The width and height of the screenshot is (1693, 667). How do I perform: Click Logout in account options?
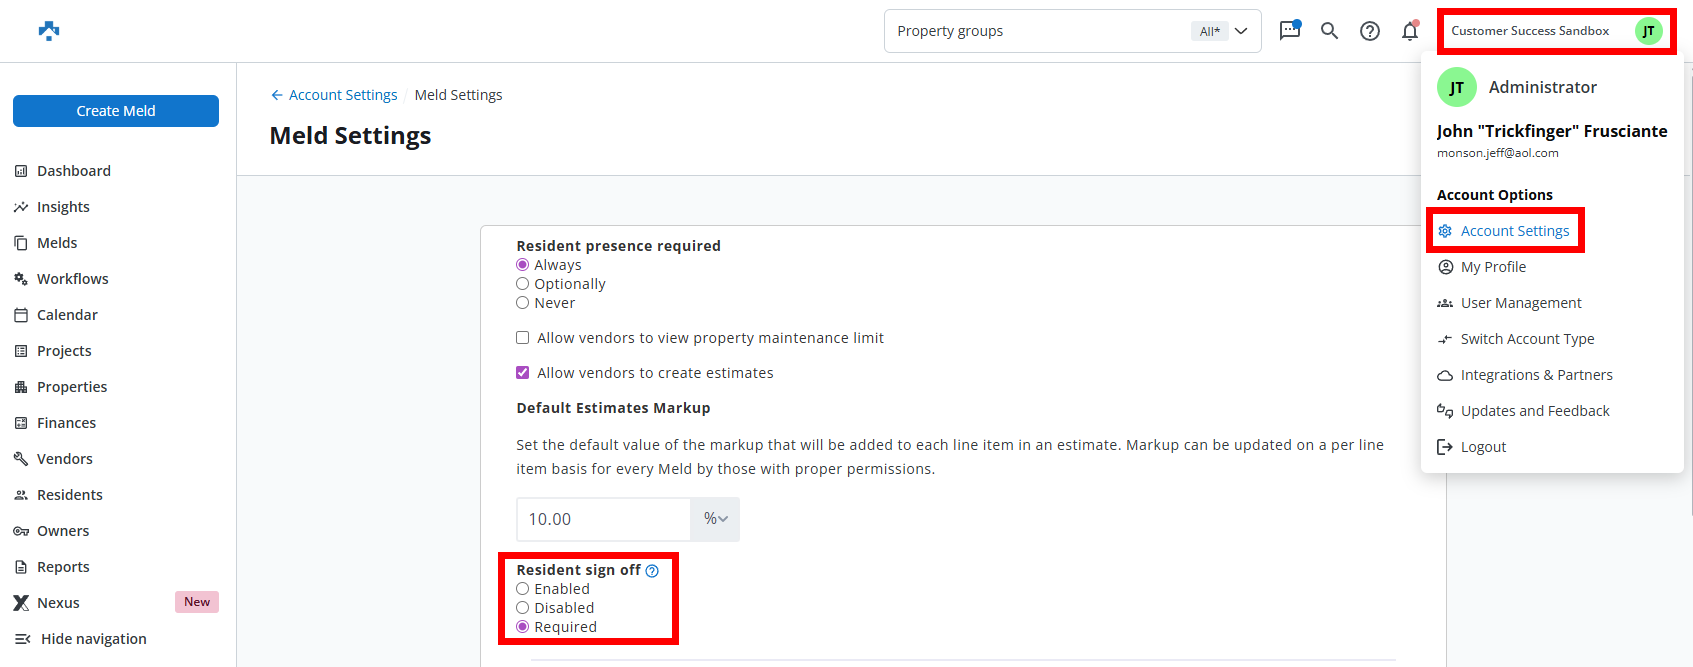pyautogui.click(x=1482, y=447)
